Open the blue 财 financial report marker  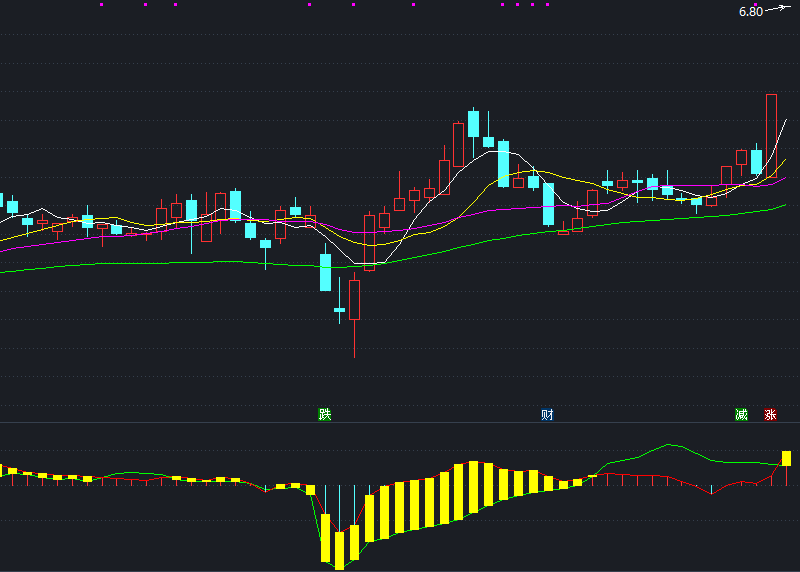click(547, 414)
